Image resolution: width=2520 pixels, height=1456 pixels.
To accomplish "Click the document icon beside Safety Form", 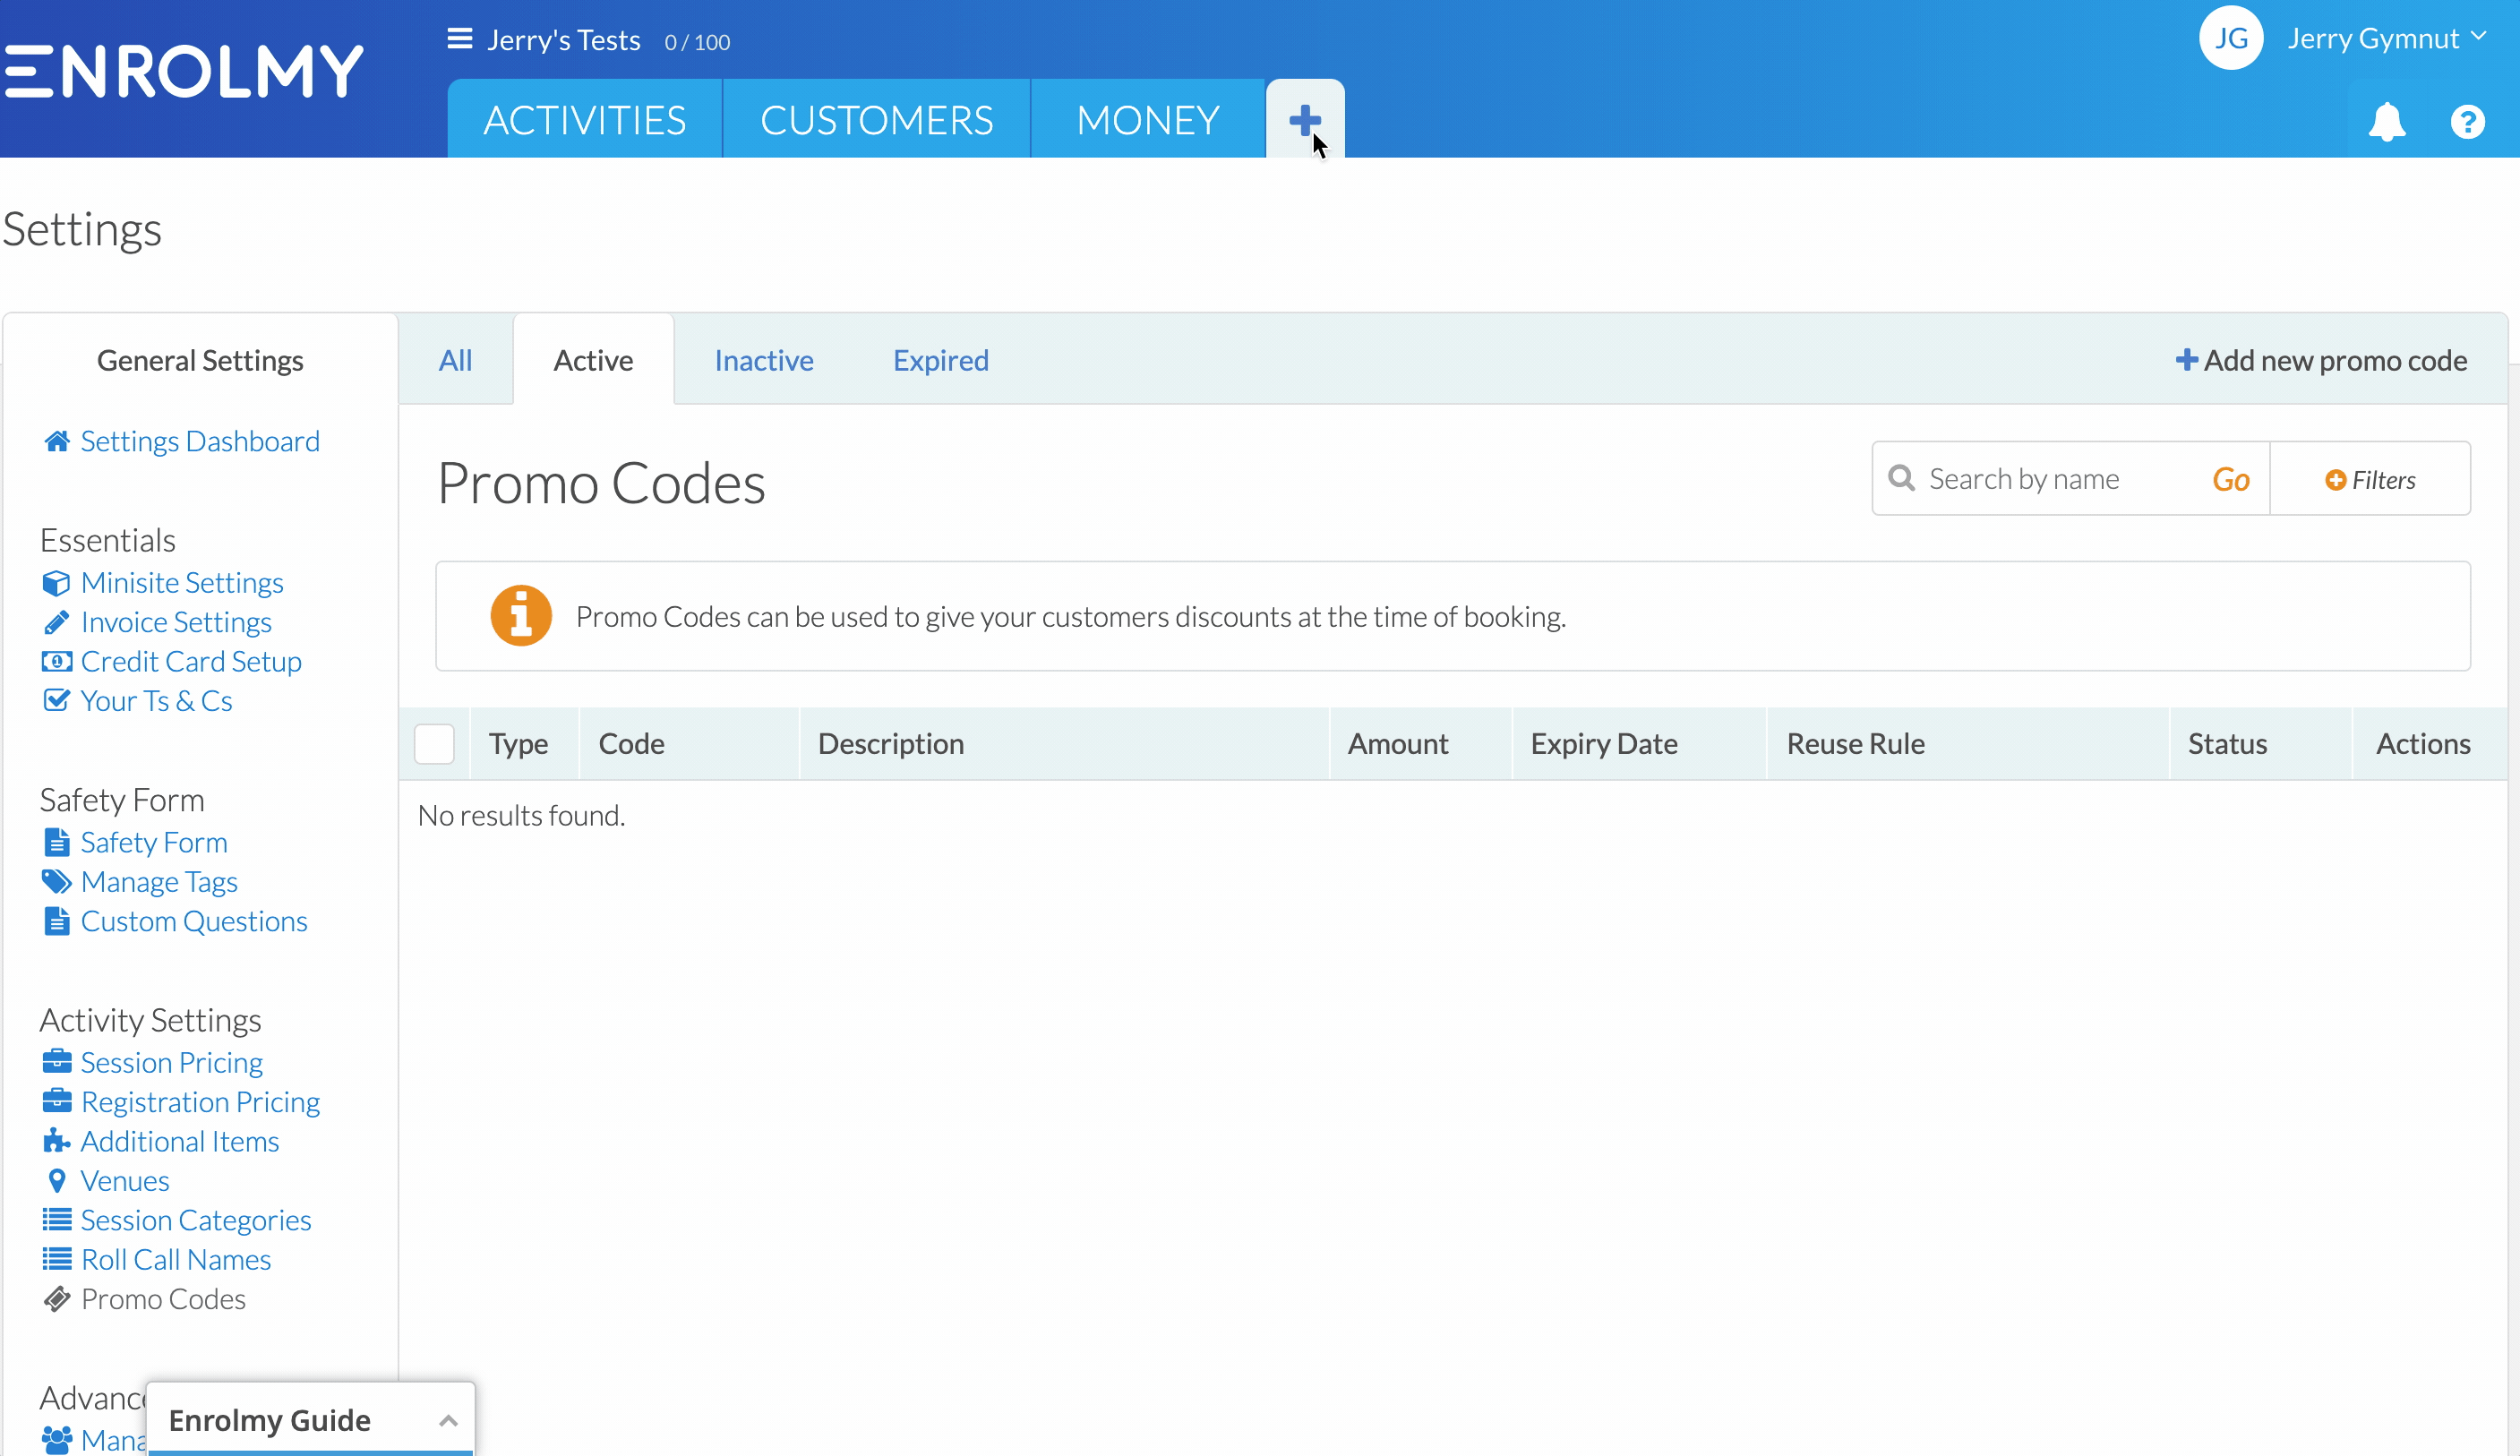I will (57, 842).
